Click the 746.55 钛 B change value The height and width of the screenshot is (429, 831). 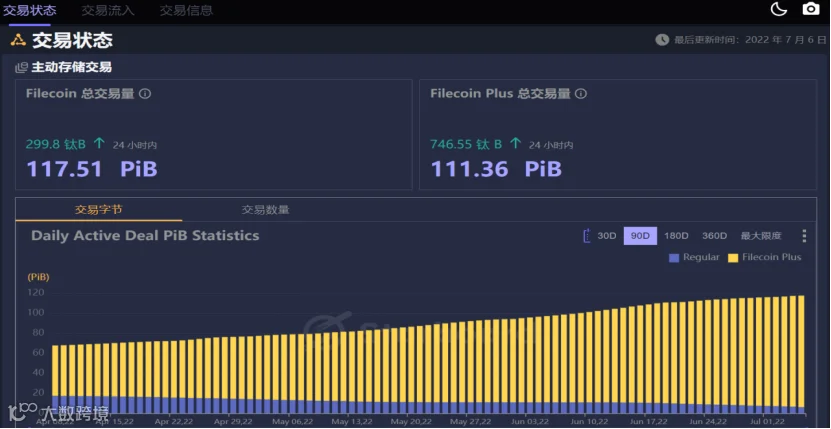click(466, 144)
